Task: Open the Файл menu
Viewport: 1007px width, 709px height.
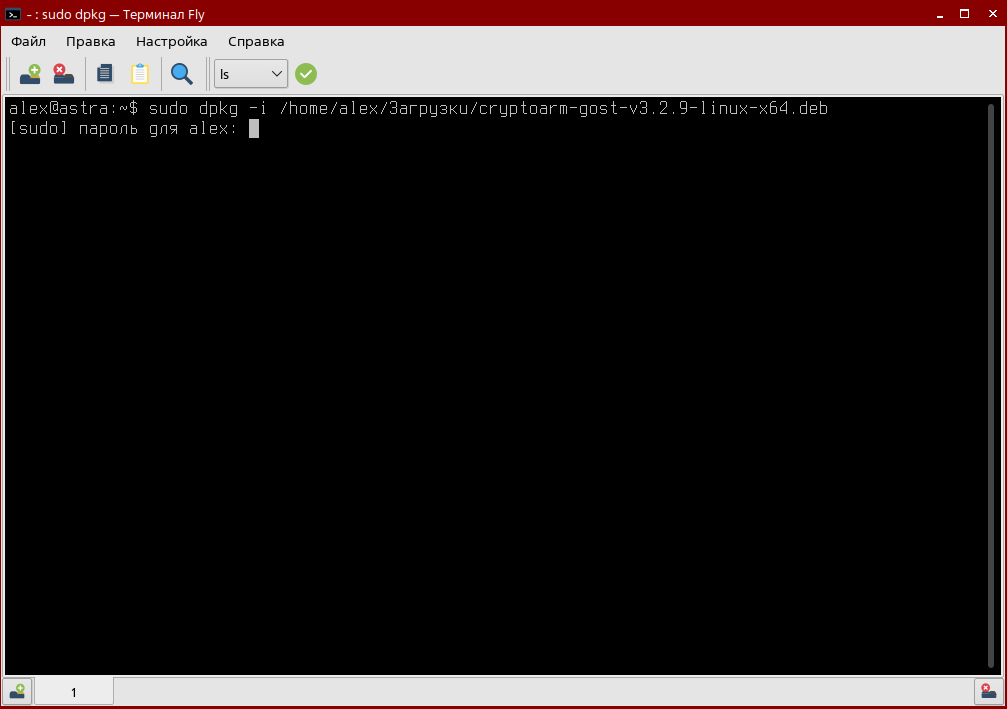Action: (x=28, y=41)
